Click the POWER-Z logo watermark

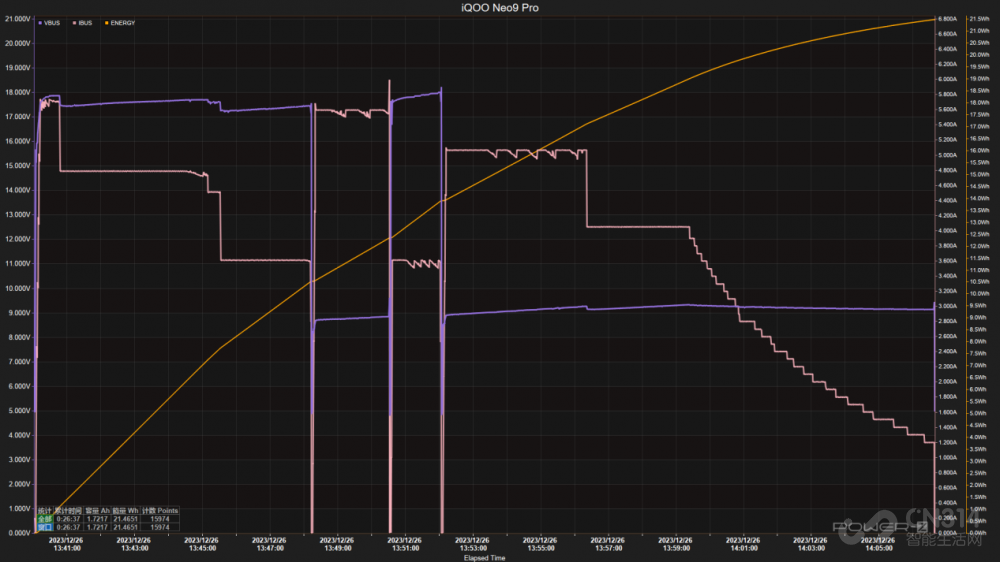coord(865,527)
